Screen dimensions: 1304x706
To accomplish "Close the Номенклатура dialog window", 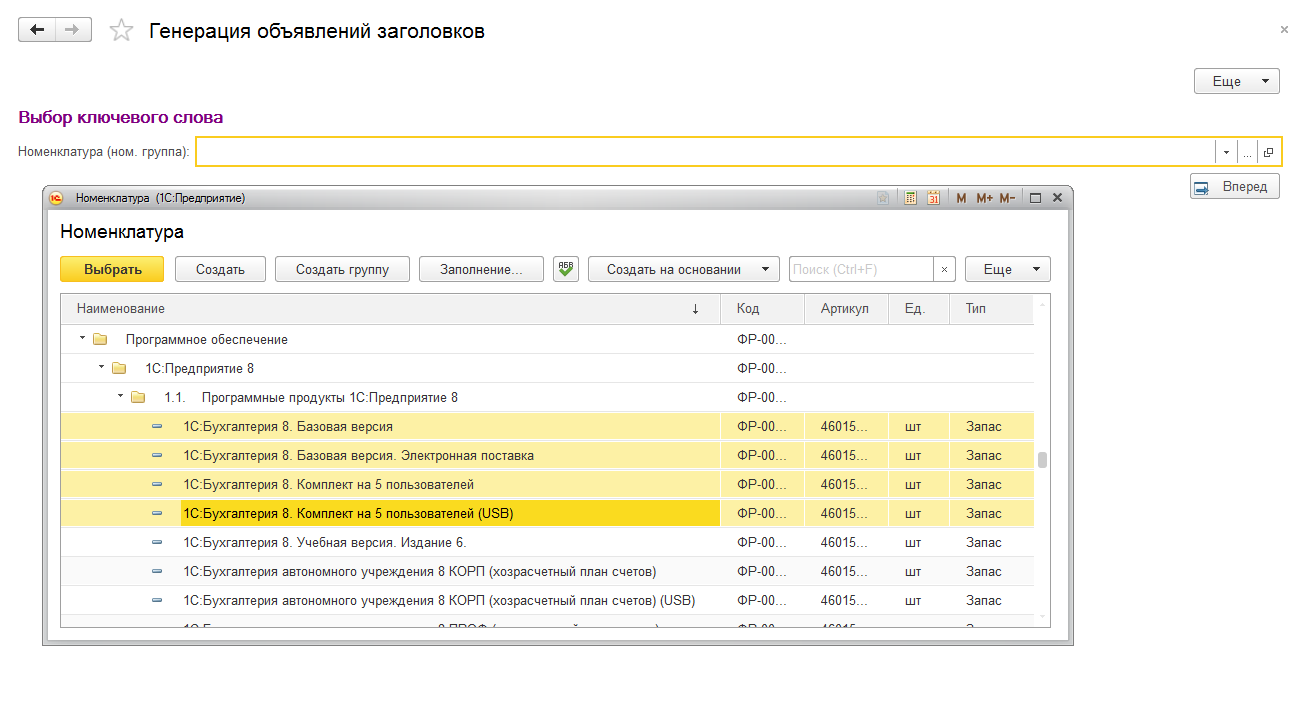I will click(x=1058, y=198).
